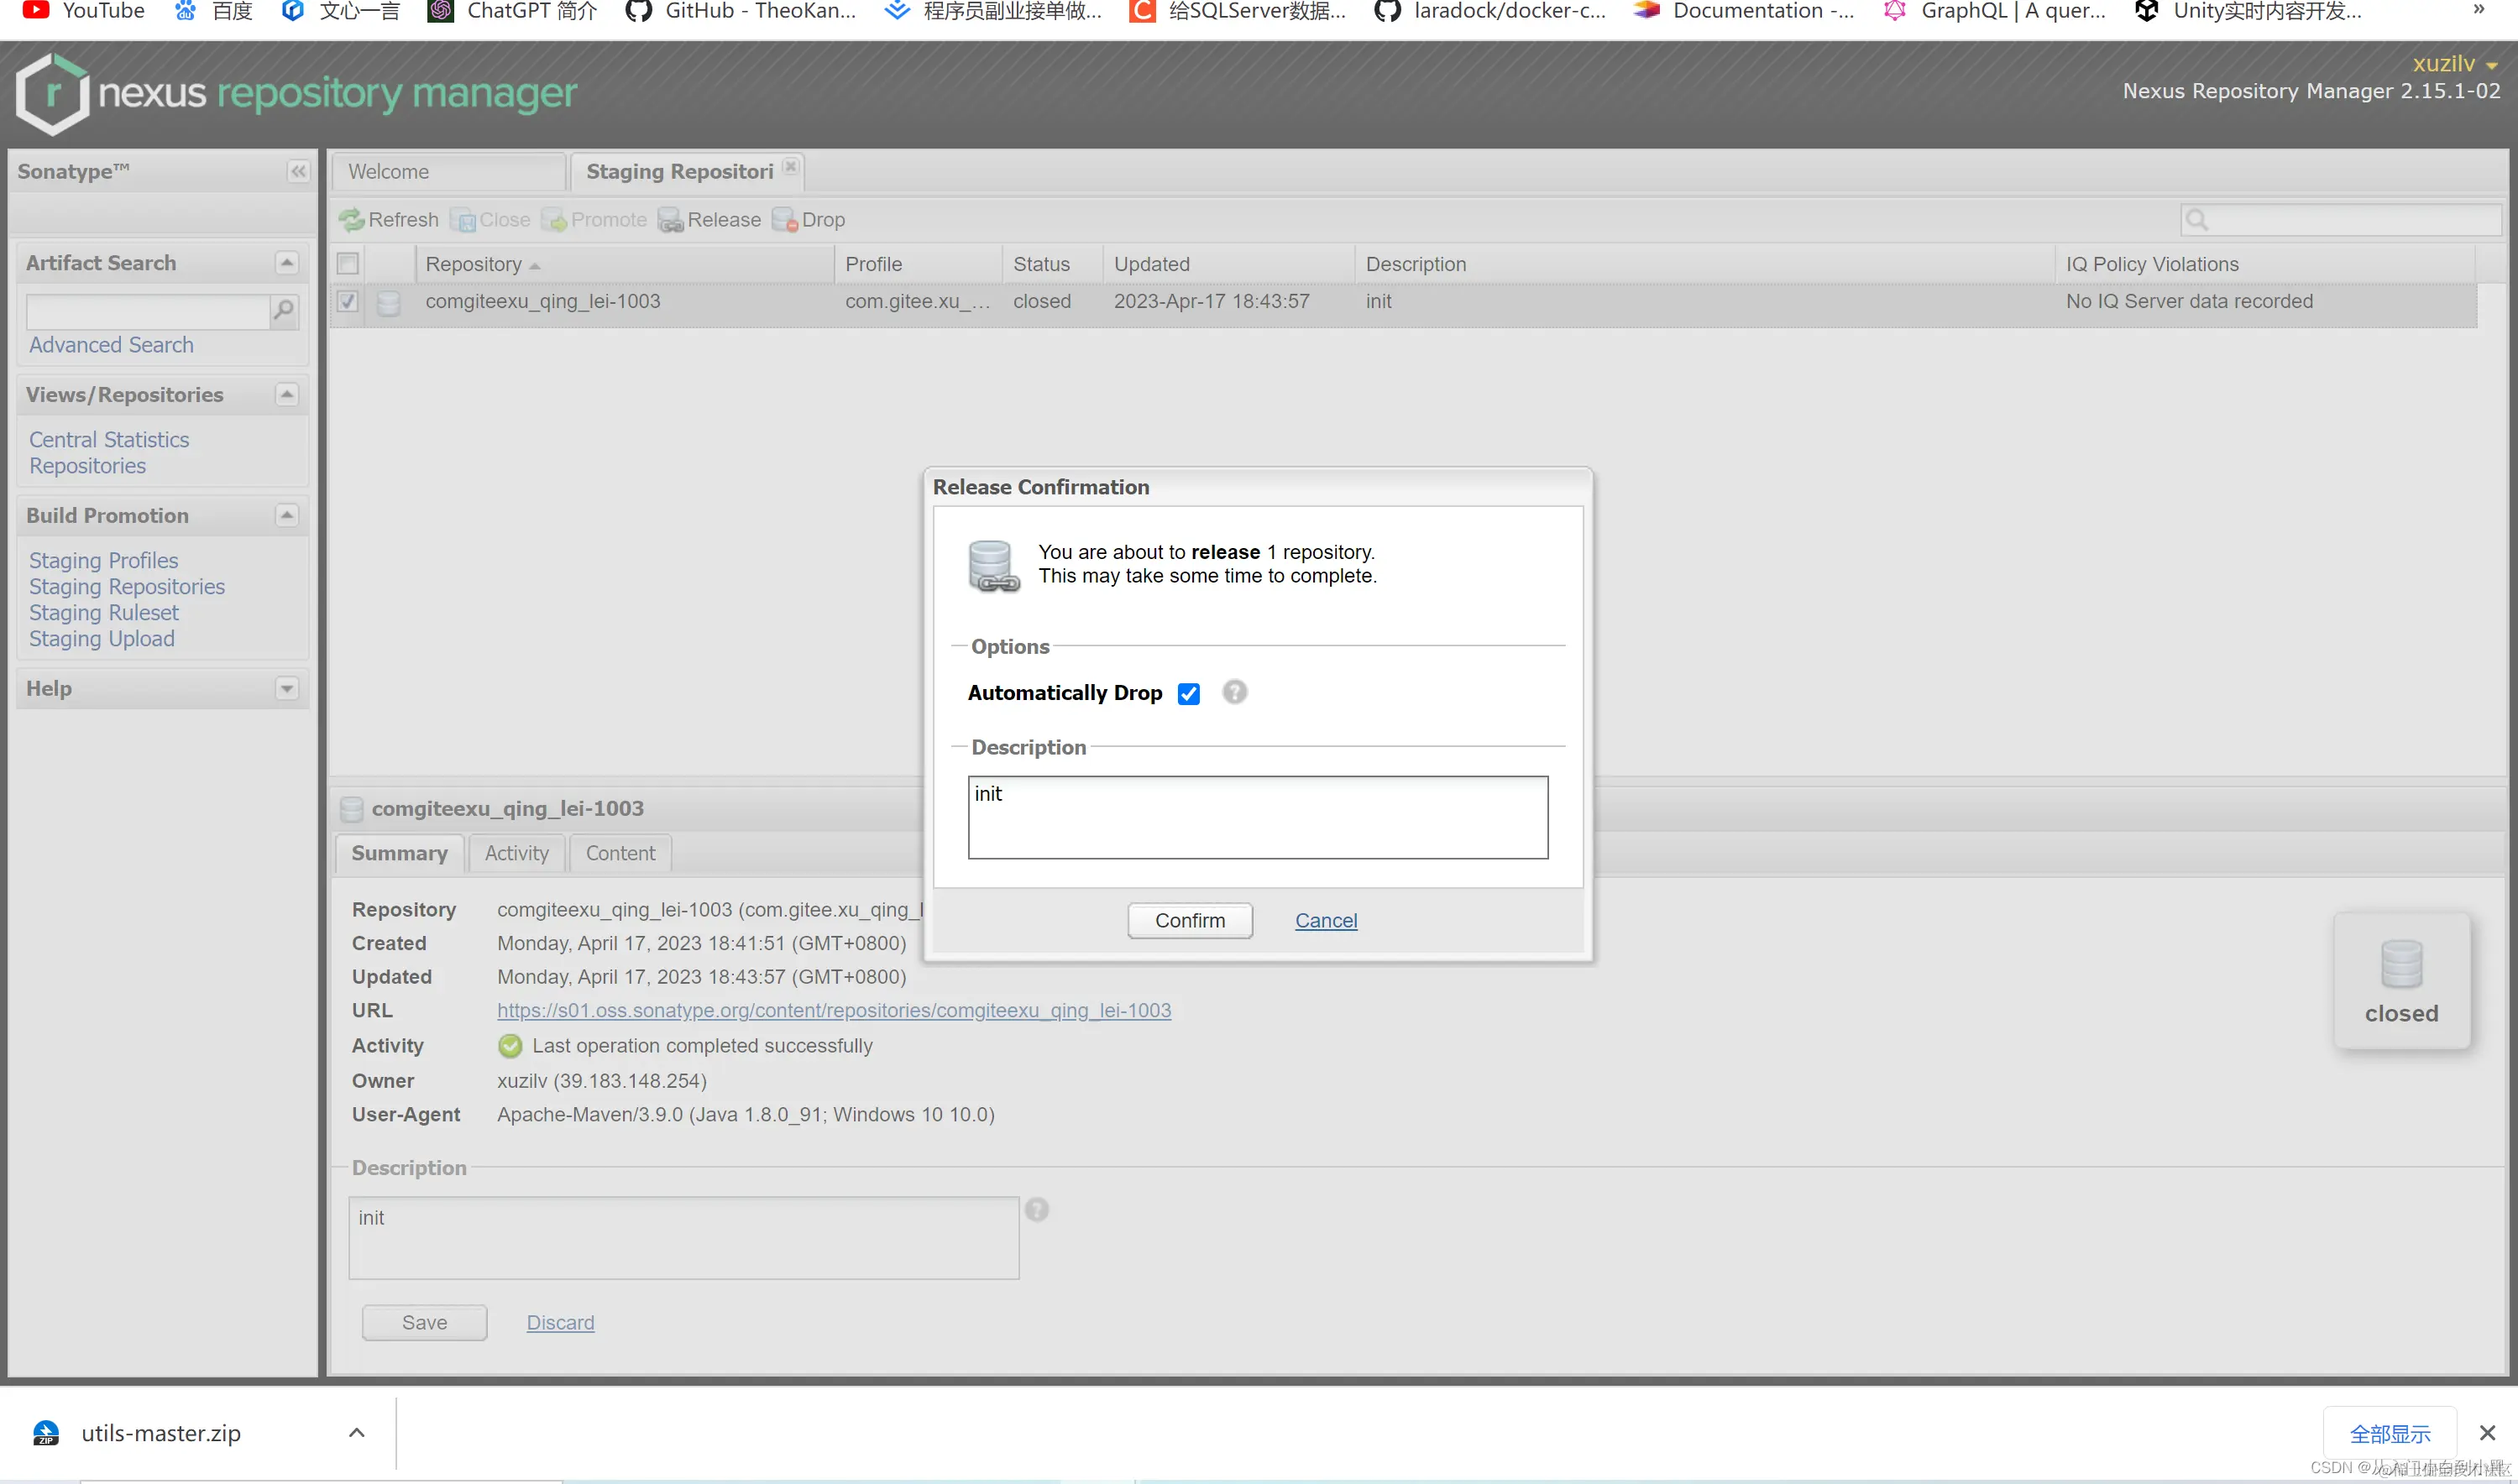
Task: Collapse the Artifact Search panel
Action: pos(287,263)
